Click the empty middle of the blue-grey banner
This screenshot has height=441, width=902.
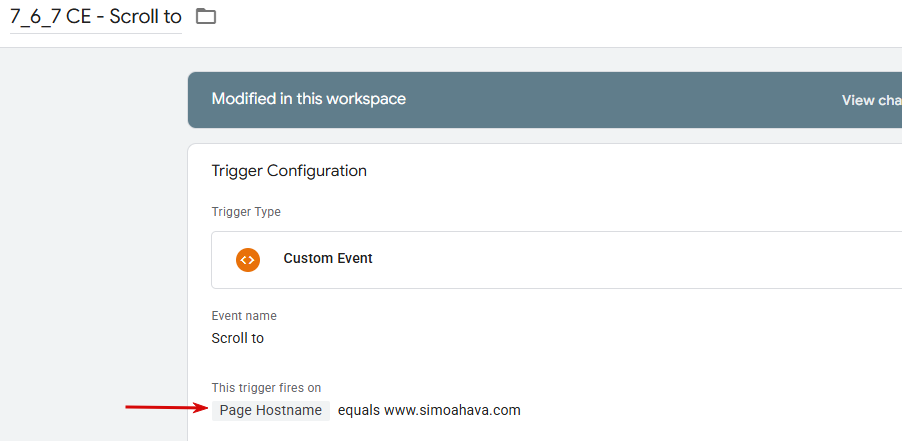[x=620, y=100]
